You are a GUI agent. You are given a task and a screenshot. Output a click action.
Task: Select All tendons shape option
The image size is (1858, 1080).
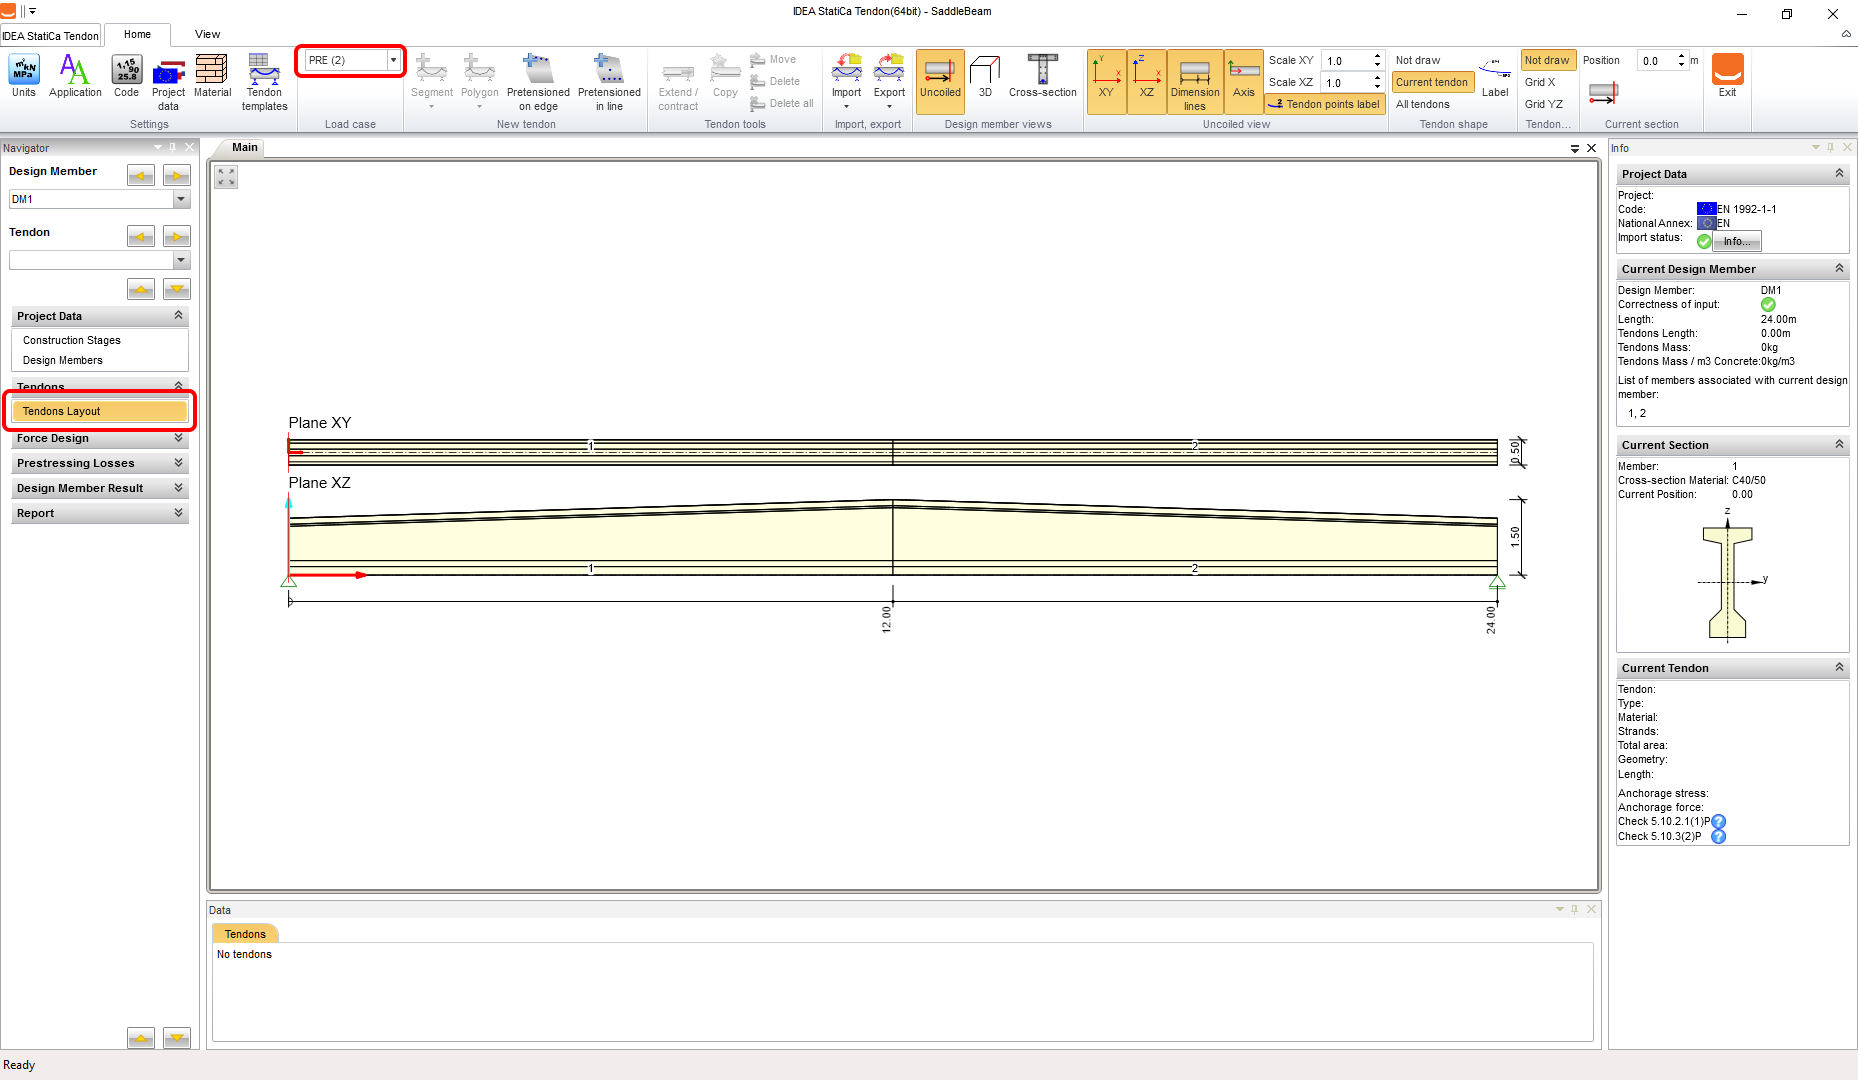point(1422,104)
